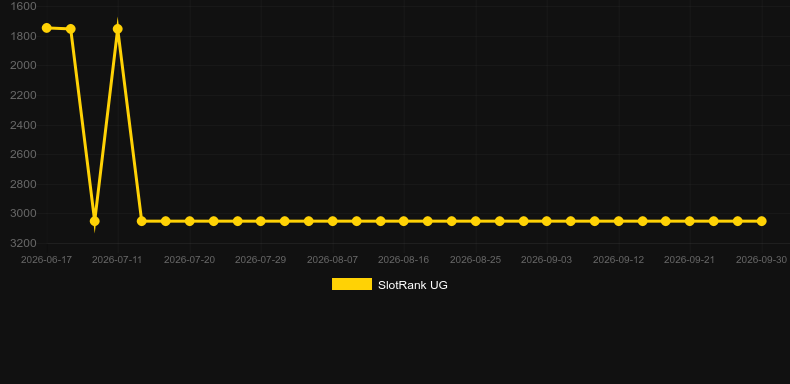Click the 2026-08-25 x-axis date label
The height and width of the screenshot is (384, 790).
click(x=476, y=260)
